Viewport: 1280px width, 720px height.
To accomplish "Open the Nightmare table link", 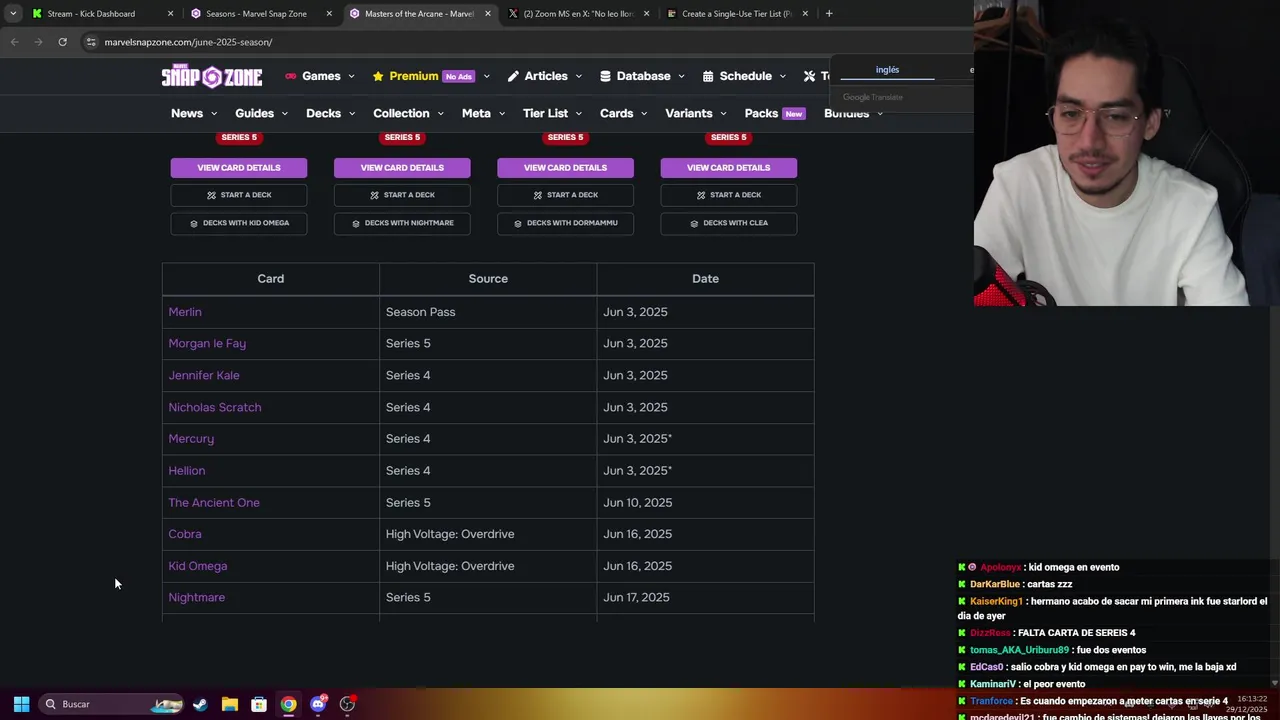I will [x=197, y=597].
